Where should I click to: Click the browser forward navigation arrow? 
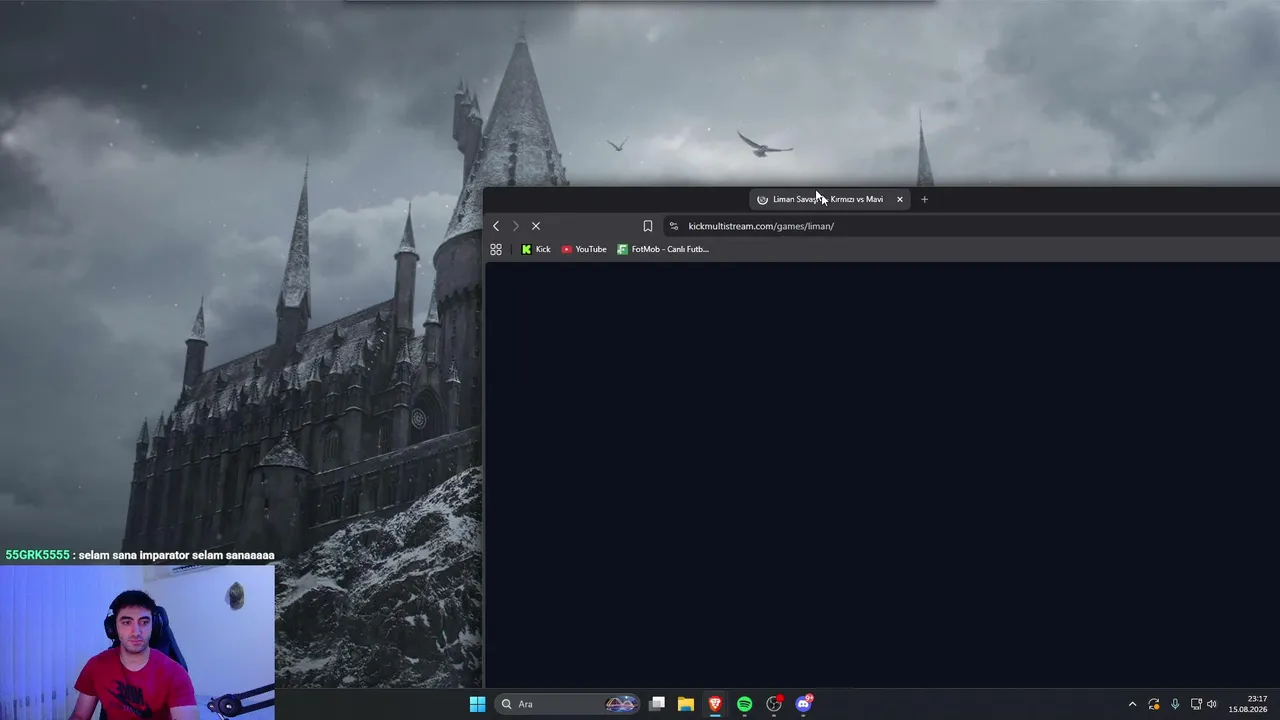(516, 226)
